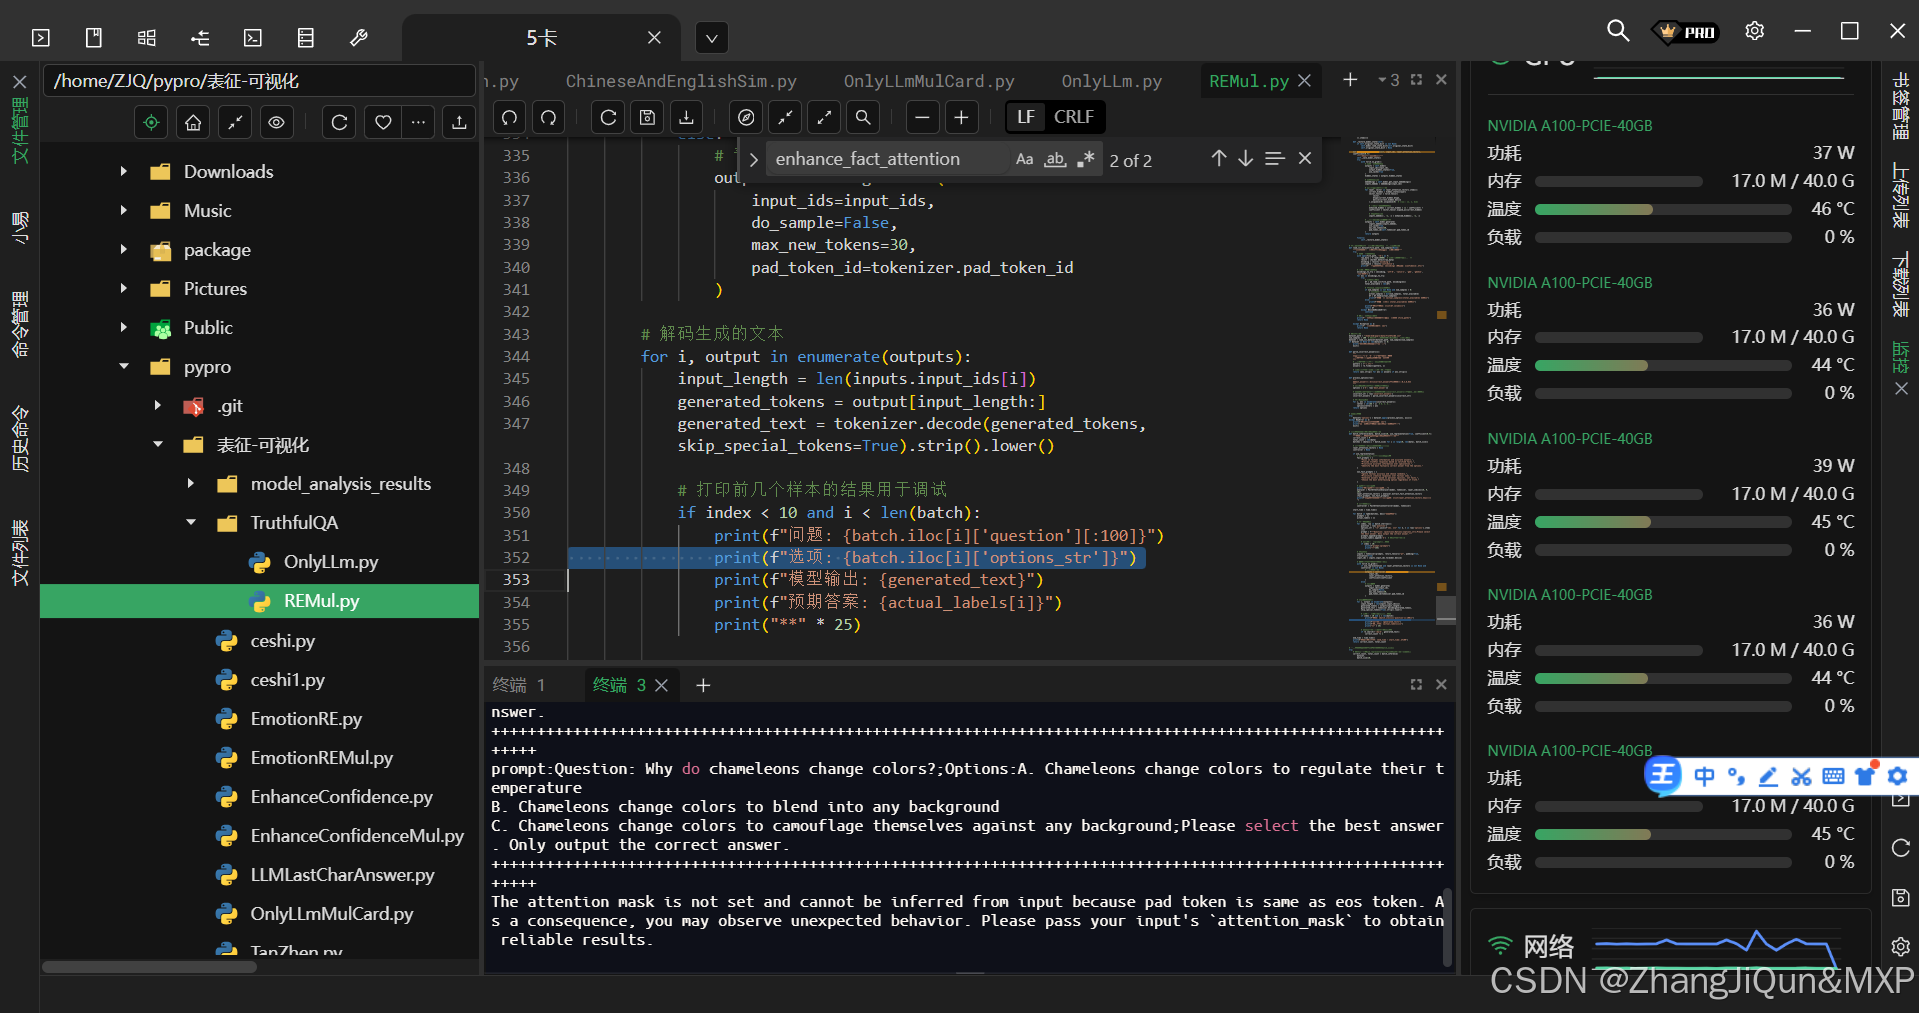Locate current directory with green target icon
This screenshot has width=1919, height=1013.
click(x=151, y=122)
